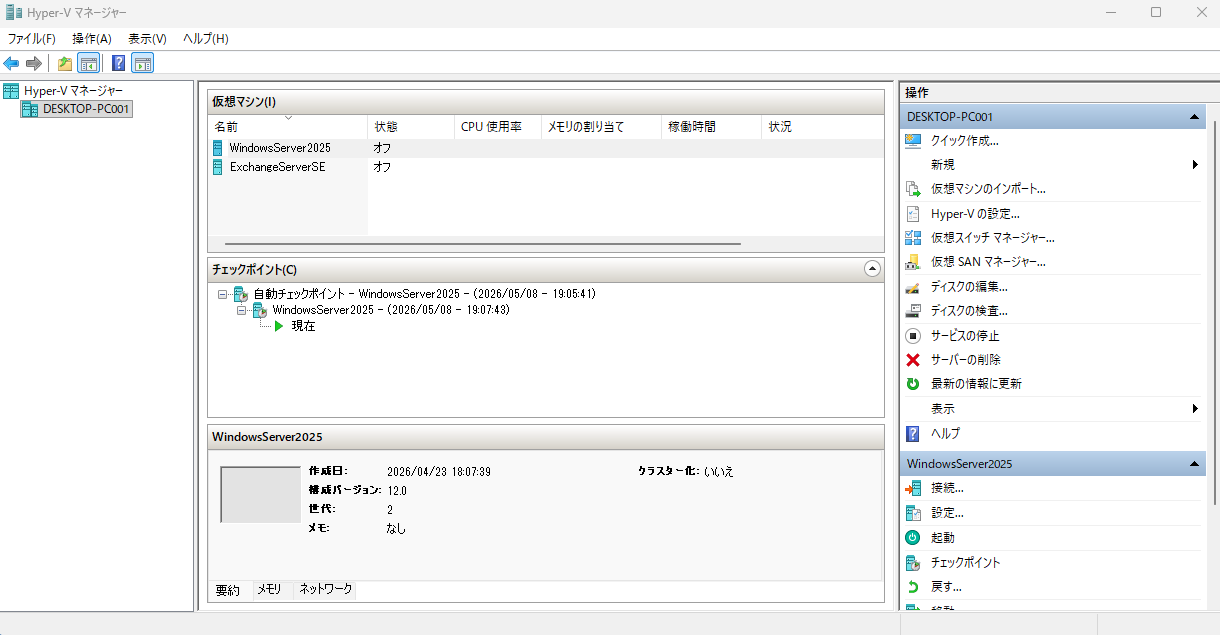This screenshot has height=635, width=1220.
Task: Click the Help question mark toolbar icon
Action: tap(119, 64)
